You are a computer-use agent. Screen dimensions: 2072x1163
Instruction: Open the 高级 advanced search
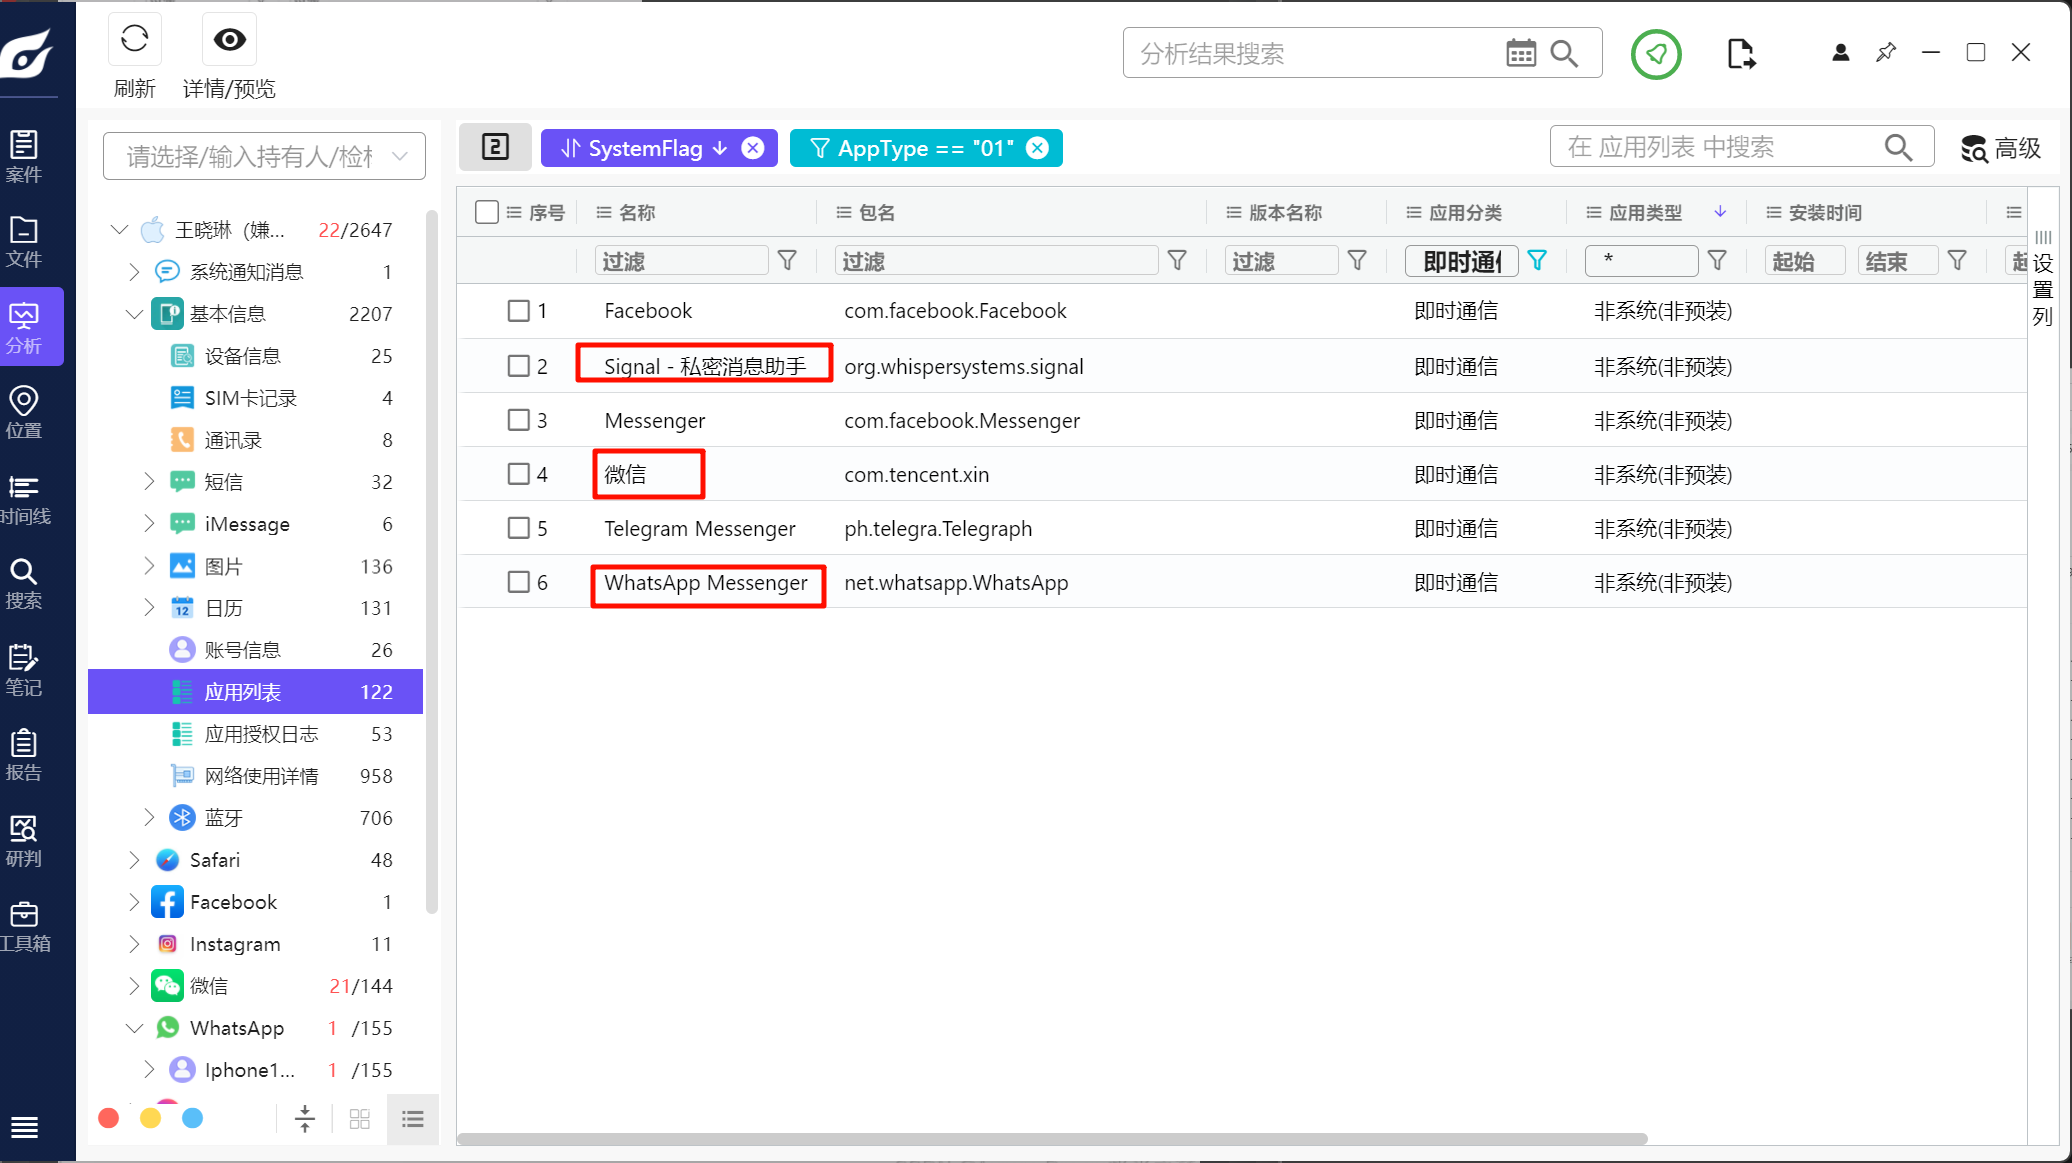(2000, 149)
